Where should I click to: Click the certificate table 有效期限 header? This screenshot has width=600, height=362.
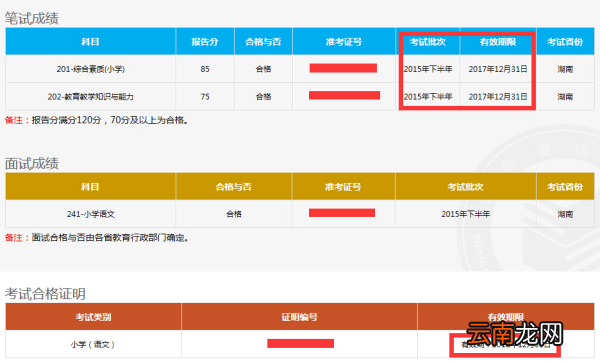[x=506, y=317]
